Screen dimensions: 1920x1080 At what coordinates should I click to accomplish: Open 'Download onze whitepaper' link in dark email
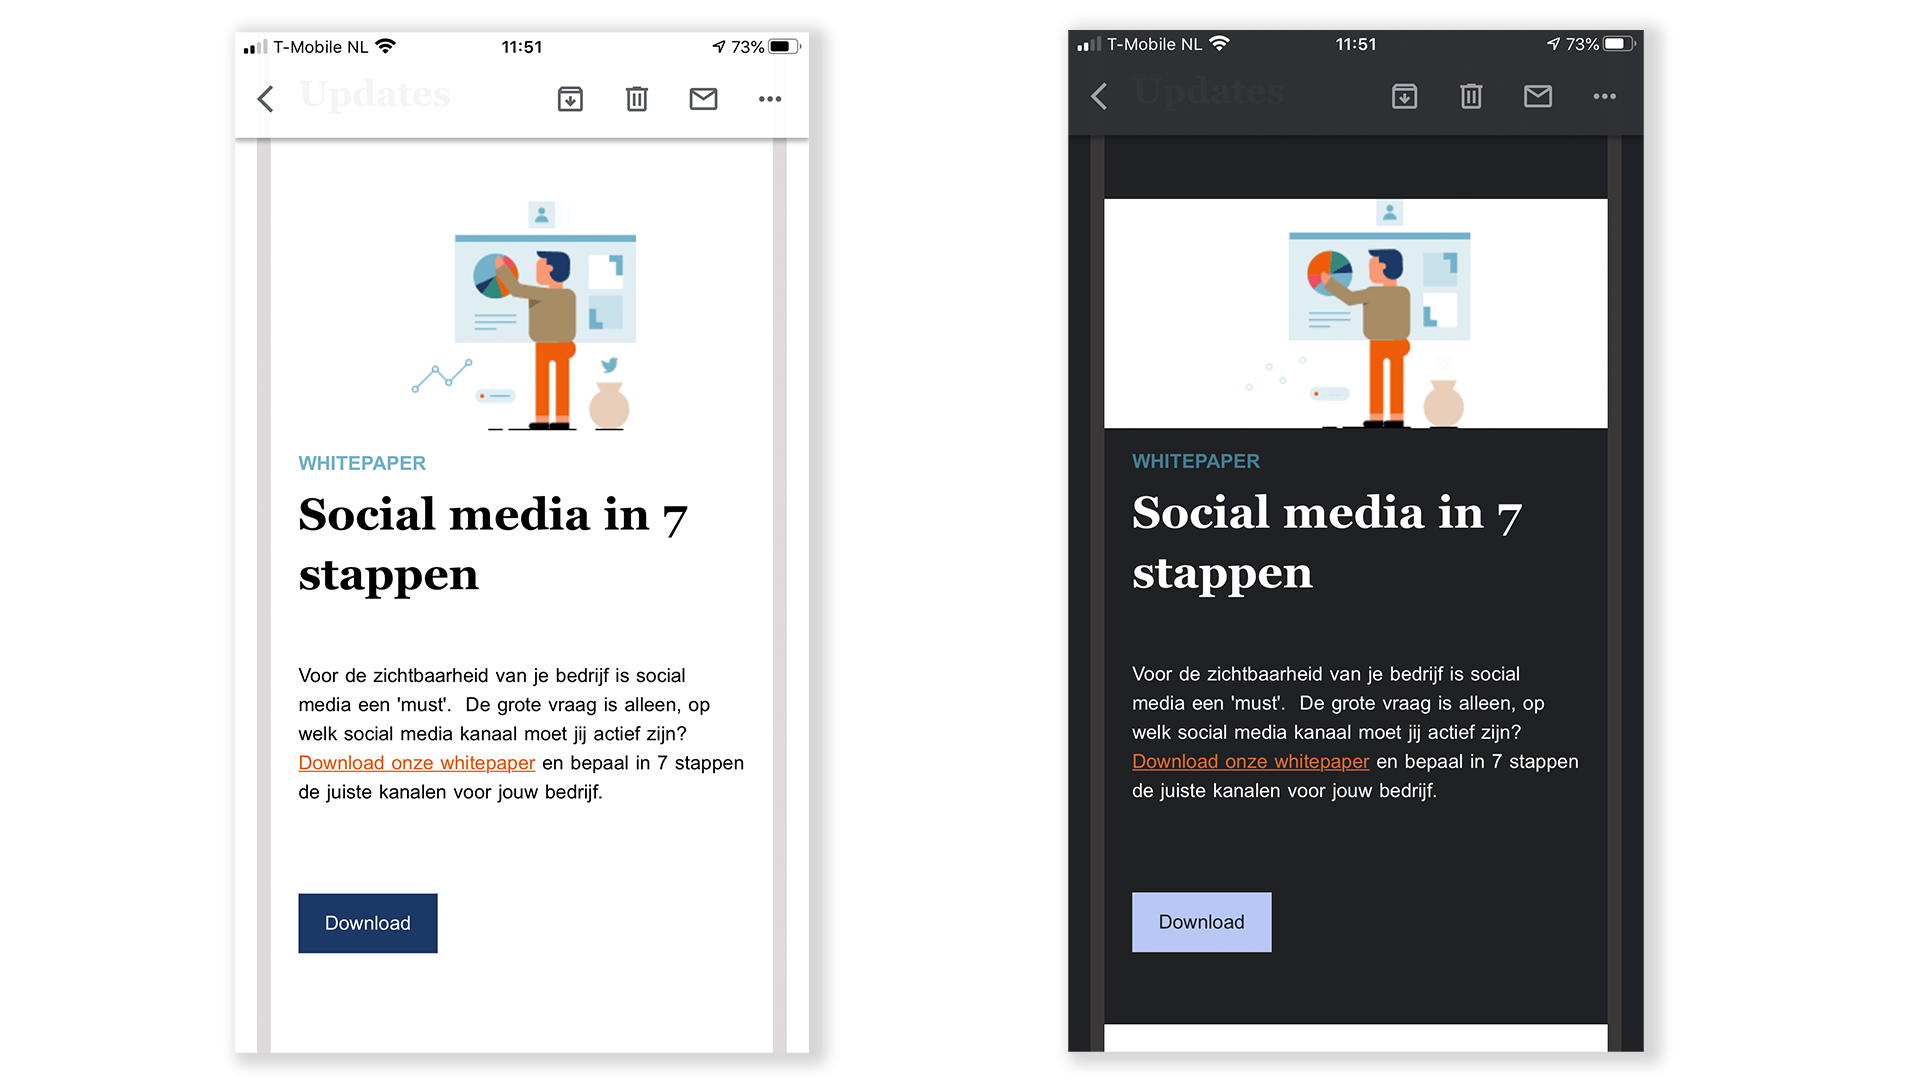1250,762
